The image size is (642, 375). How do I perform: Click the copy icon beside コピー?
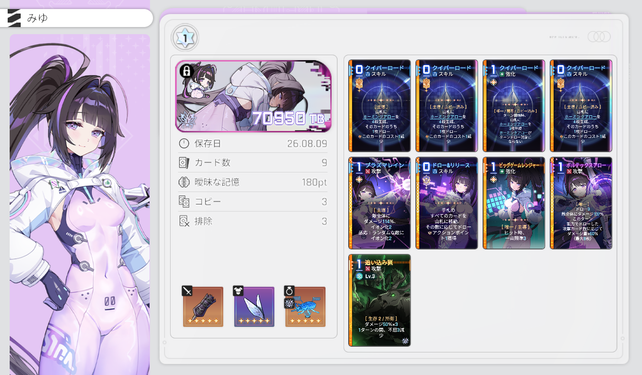point(184,201)
